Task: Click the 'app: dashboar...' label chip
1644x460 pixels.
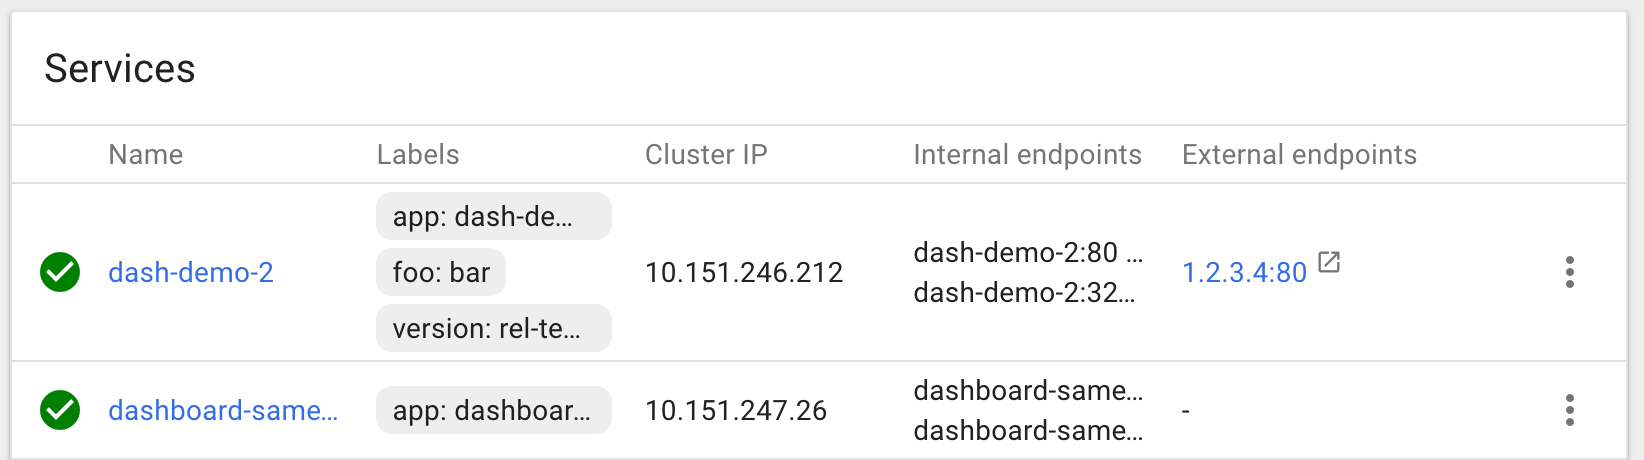Action: pyautogui.click(x=493, y=410)
